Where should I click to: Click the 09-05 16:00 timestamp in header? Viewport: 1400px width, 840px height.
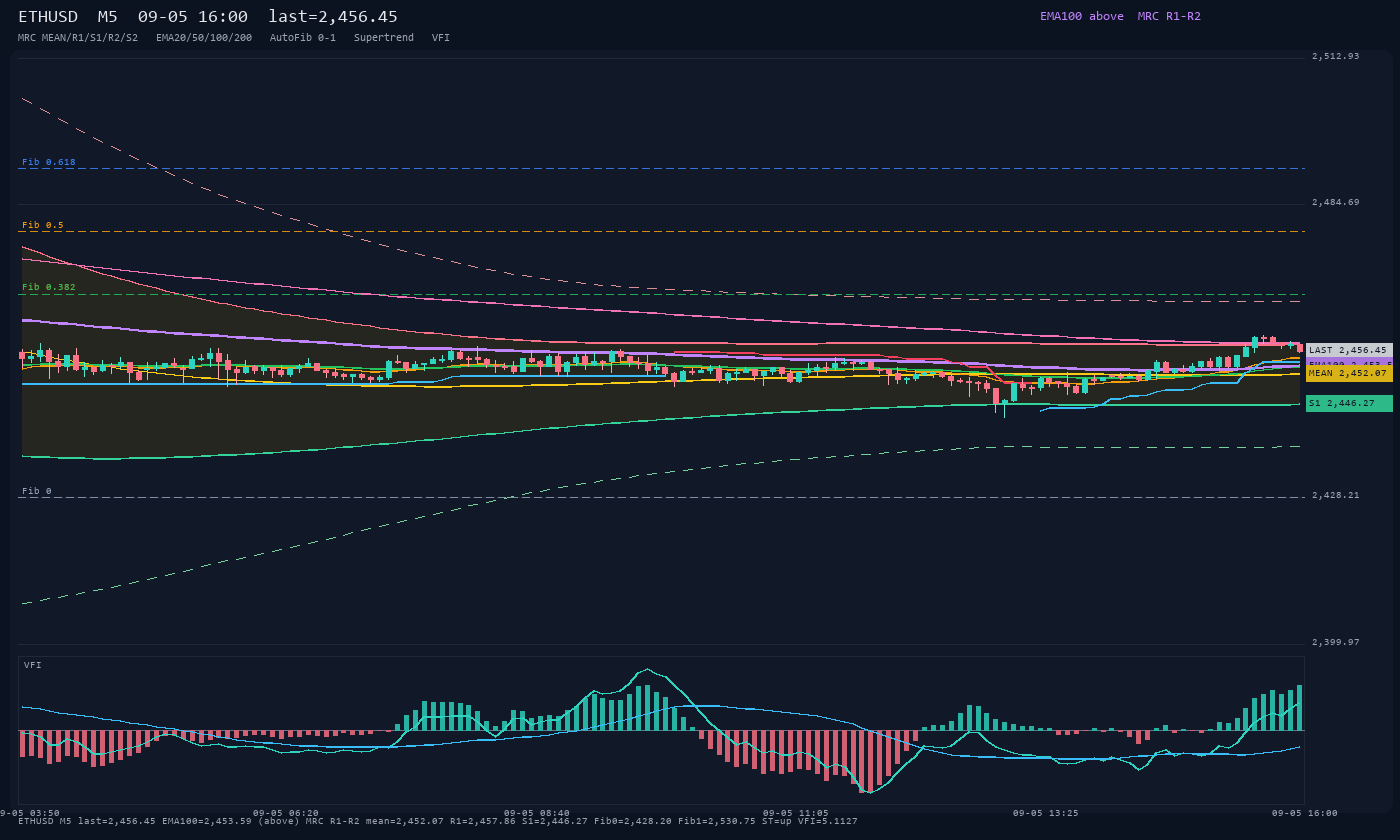(193, 17)
